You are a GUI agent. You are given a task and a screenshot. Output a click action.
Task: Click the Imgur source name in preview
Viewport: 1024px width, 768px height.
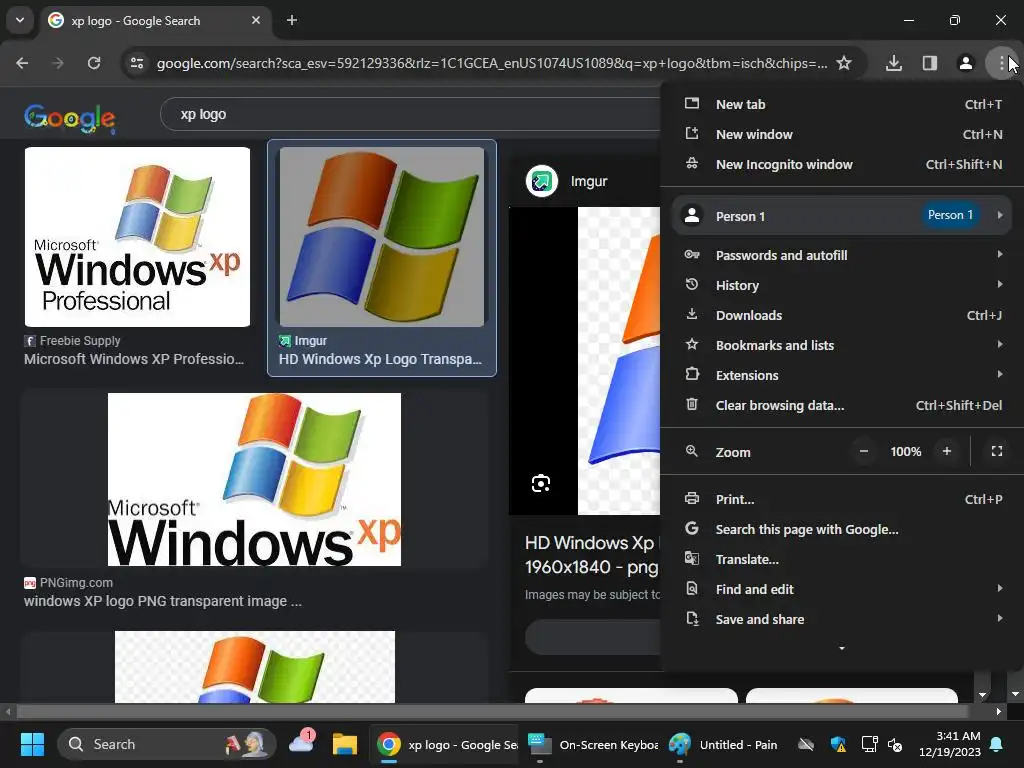(x=589, y=182)
